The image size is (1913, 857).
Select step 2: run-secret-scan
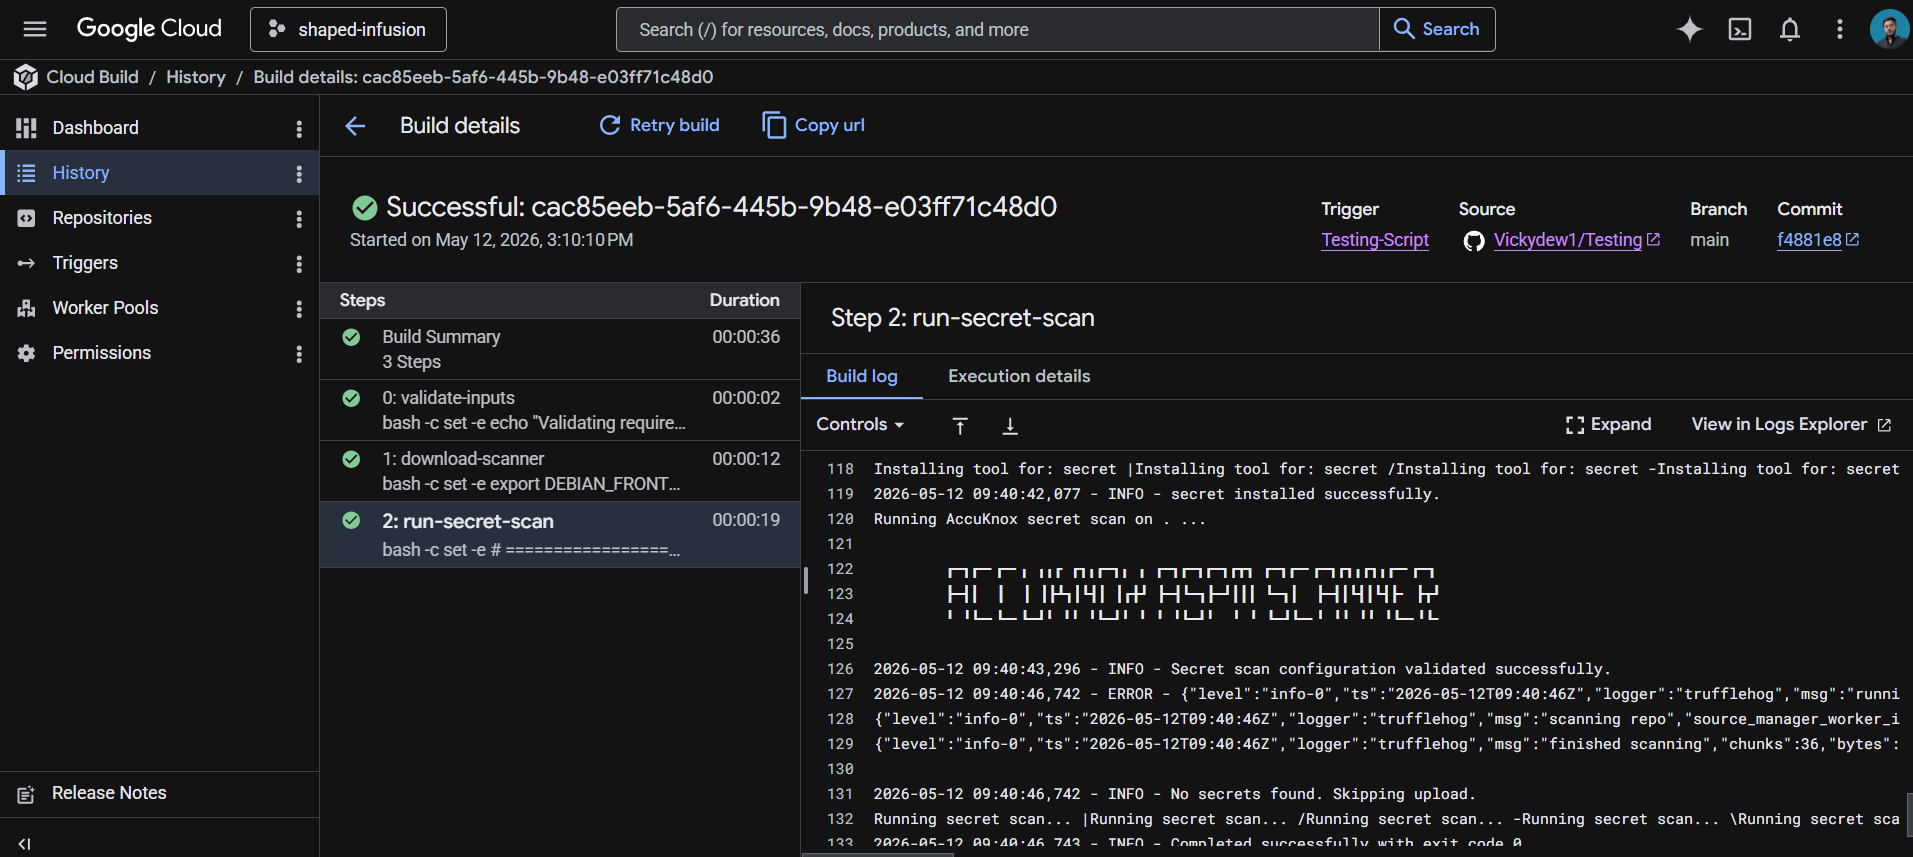560,534
